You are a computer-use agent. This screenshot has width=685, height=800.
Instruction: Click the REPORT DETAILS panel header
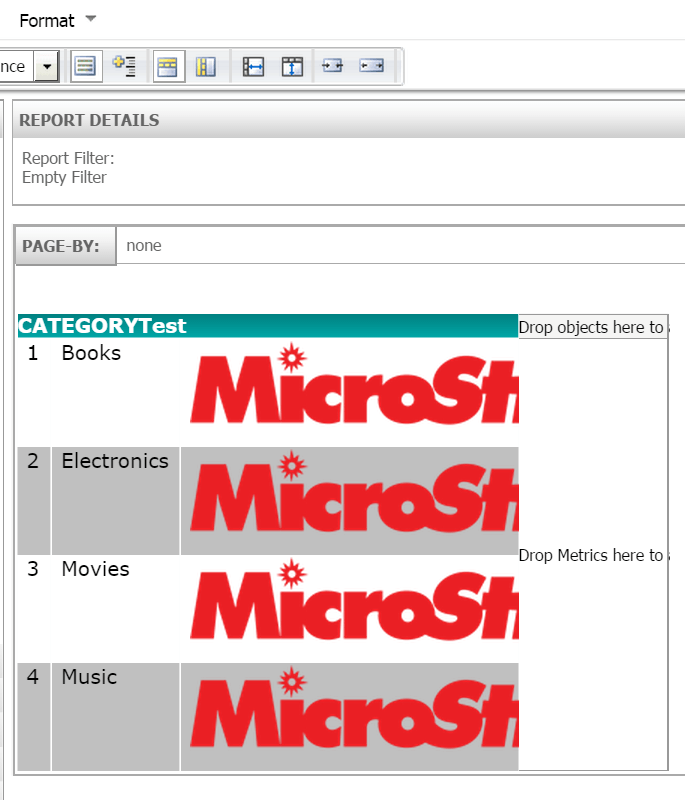tap(349, 120)
